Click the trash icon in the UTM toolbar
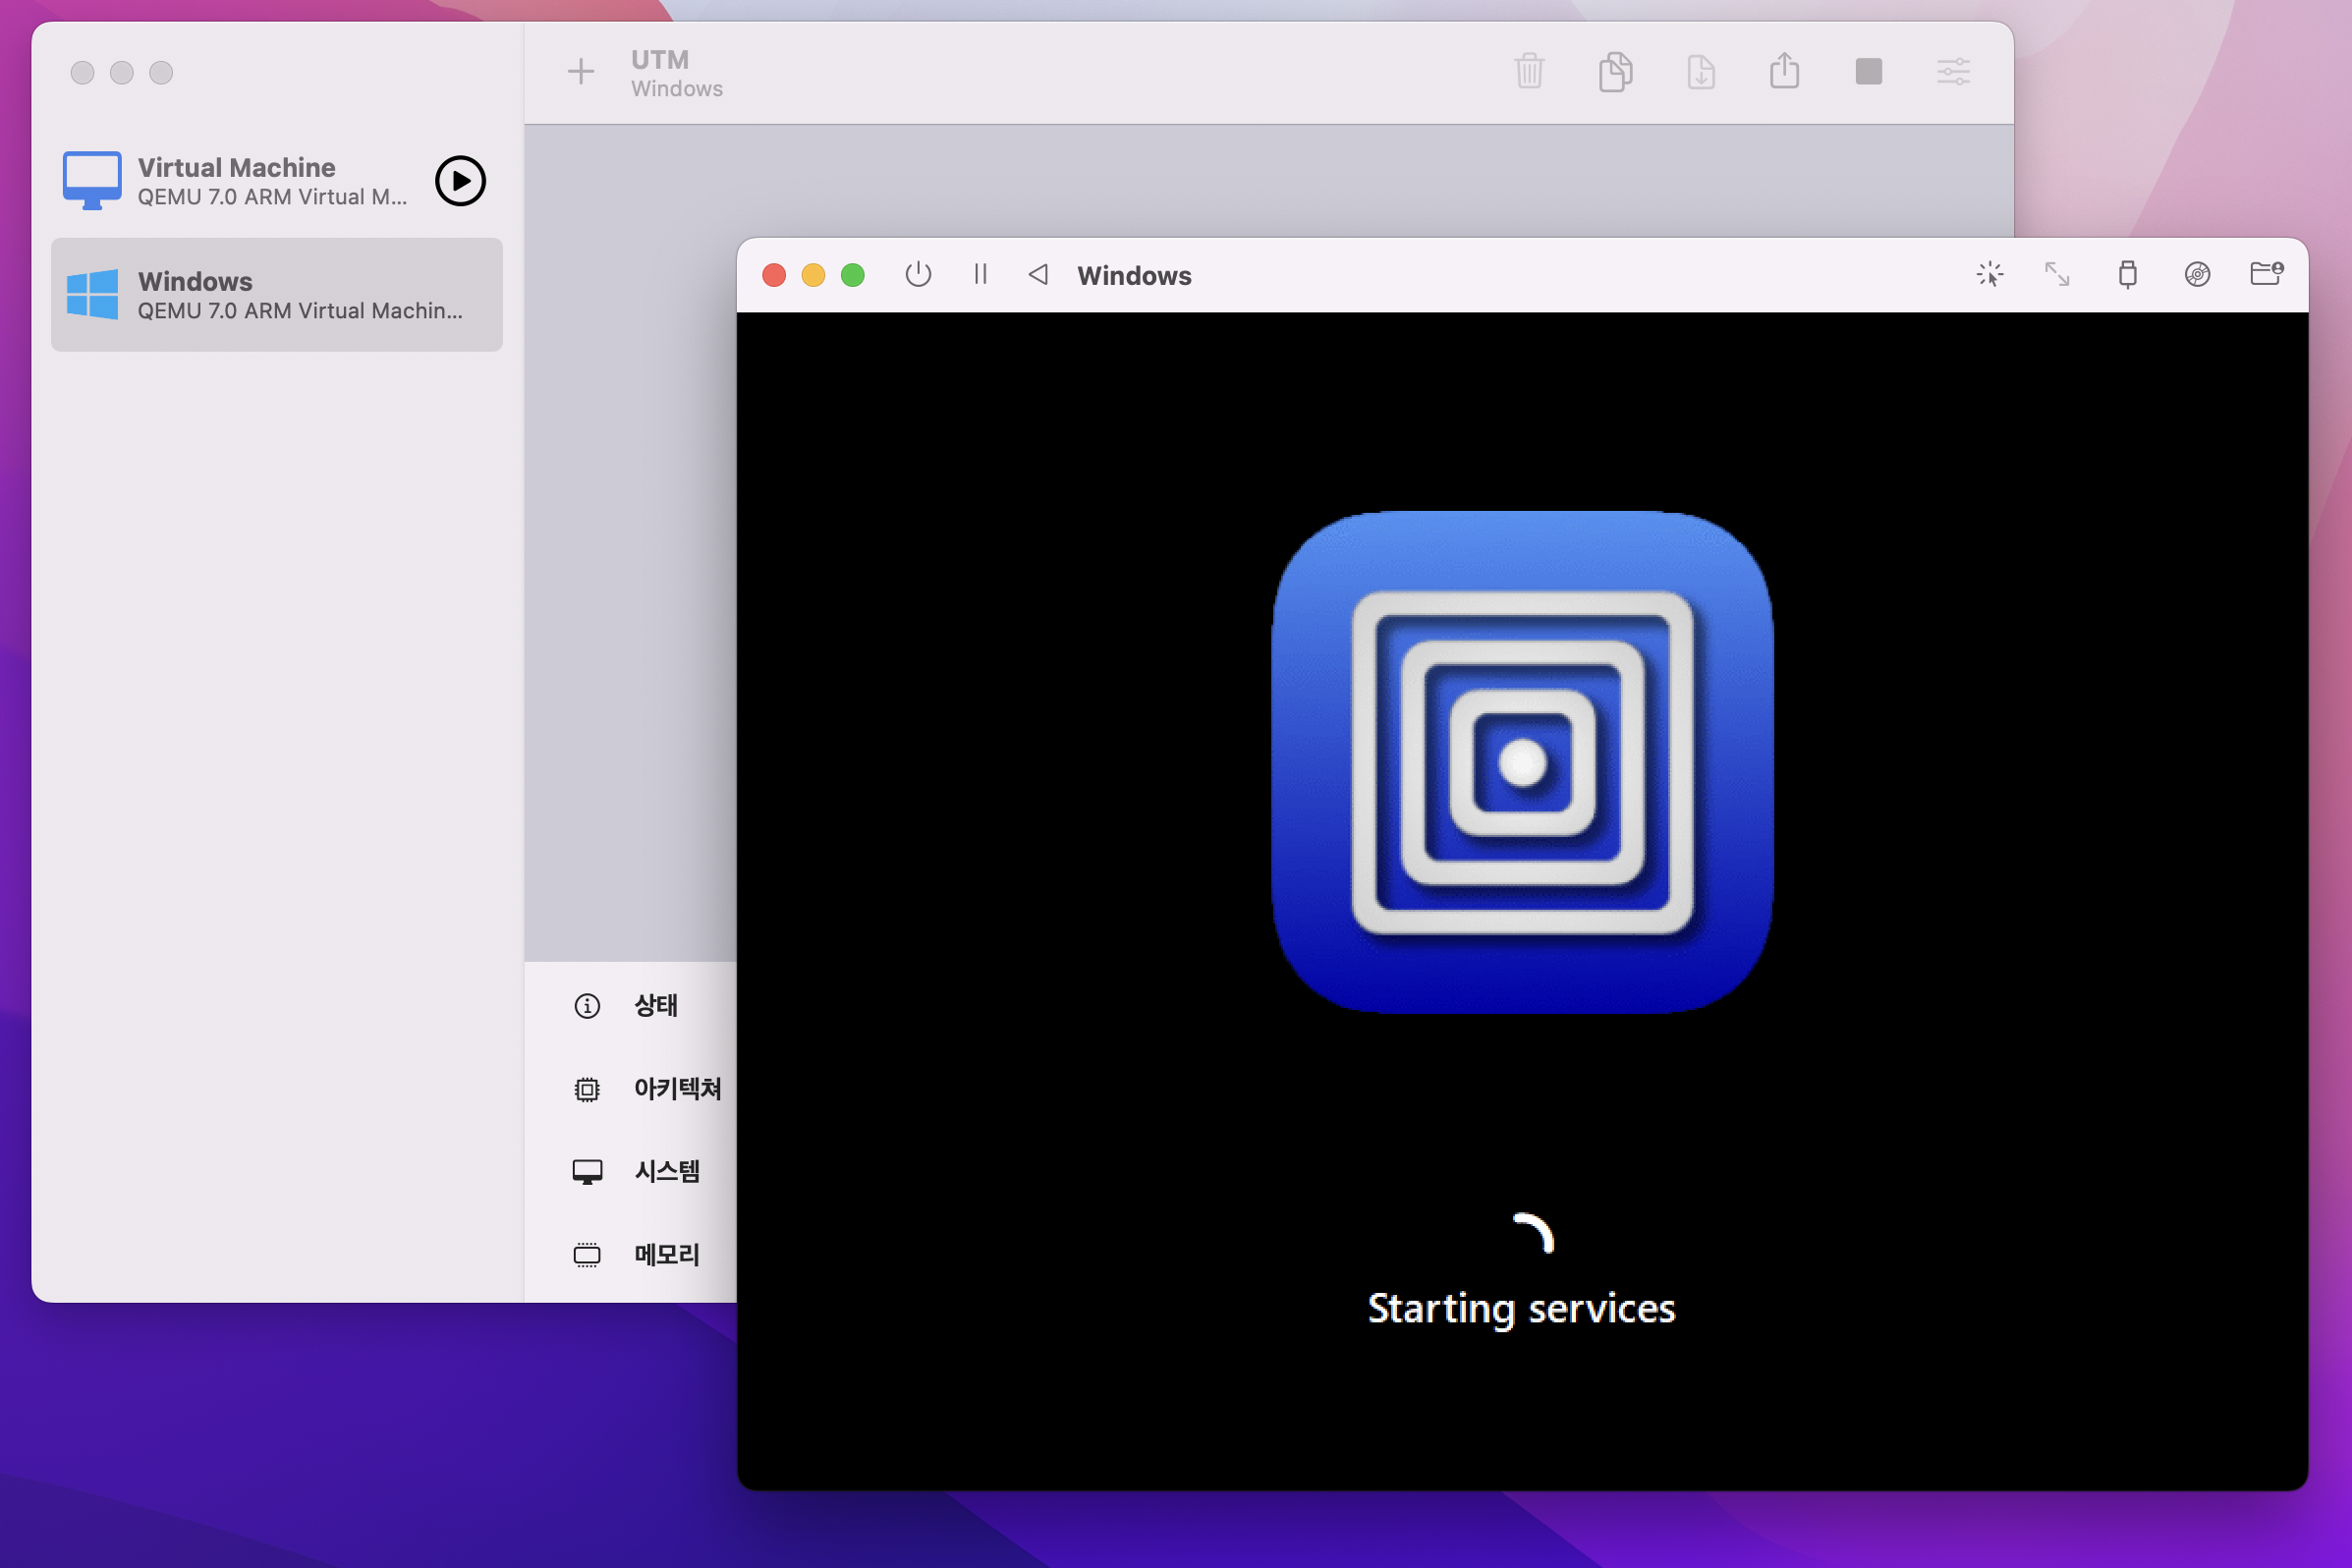2352x1568 pixels. [x=1529, y=72]
